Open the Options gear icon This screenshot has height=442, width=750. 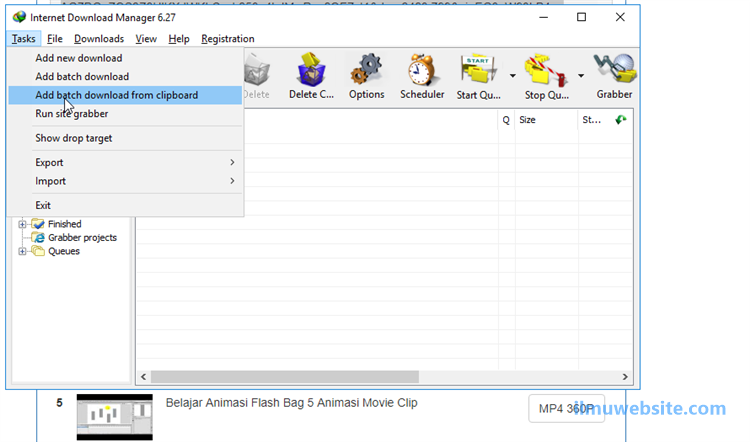pyautogui.click(x=366, y=70)
